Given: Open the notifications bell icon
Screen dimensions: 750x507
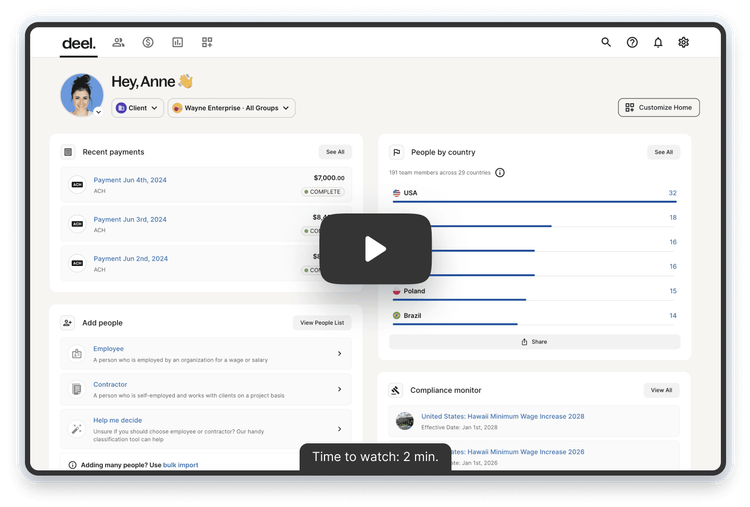Looking at the screenshot, I should pyautogui.click(x=658, y=43).
